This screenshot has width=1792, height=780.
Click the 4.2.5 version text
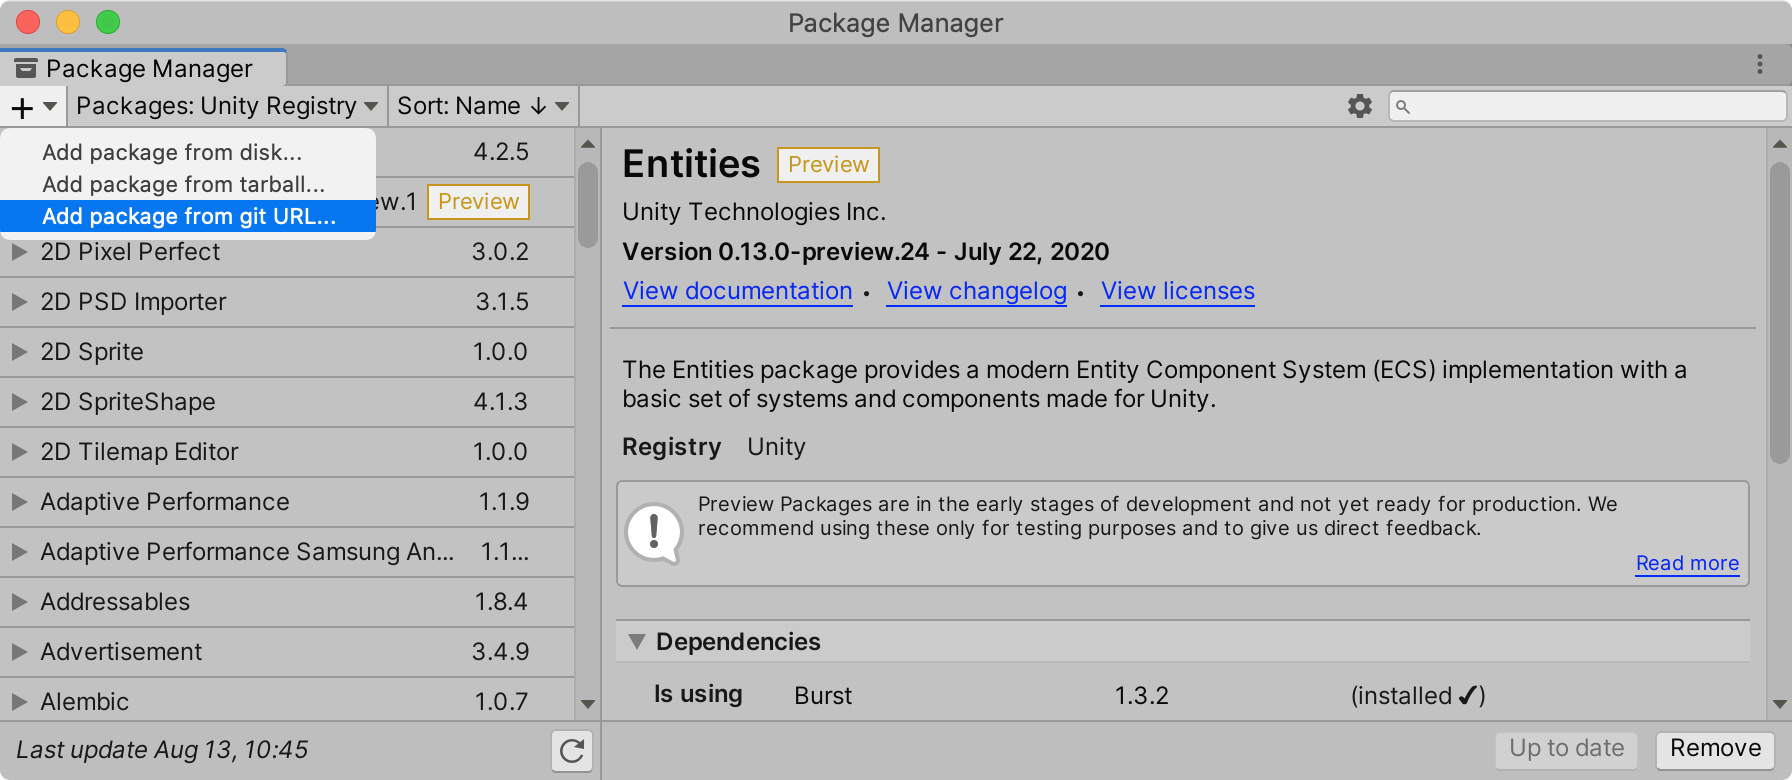coord(501,152)
